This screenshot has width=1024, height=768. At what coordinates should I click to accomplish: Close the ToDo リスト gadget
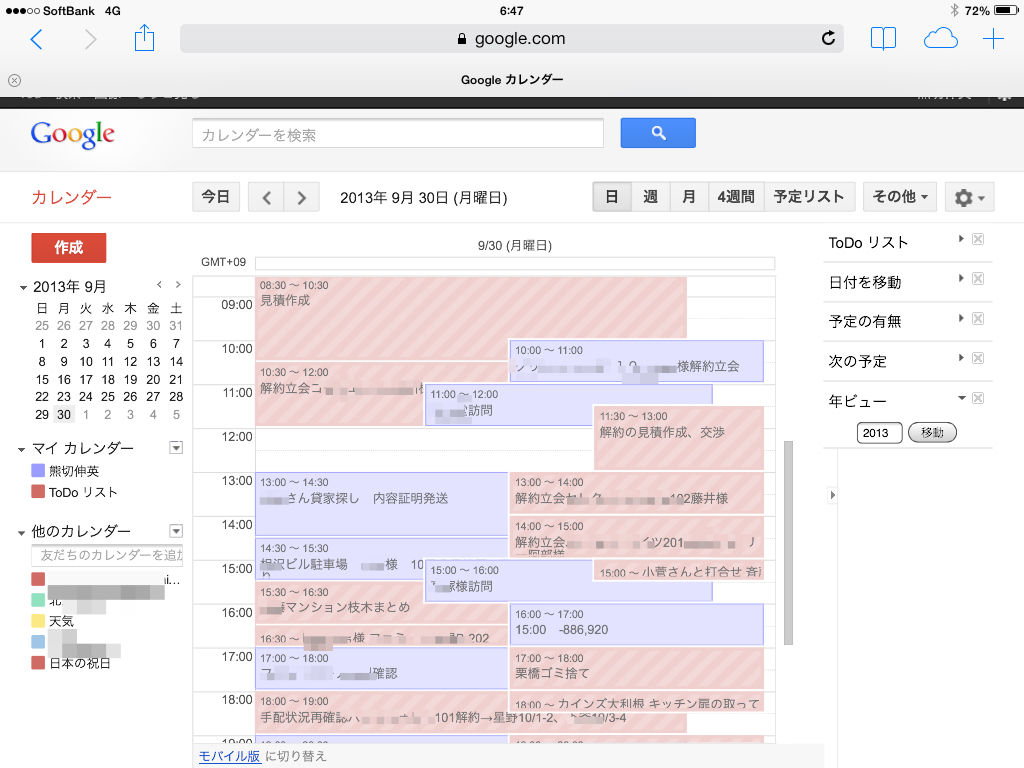pyautogui.click(x=978, y=239)
